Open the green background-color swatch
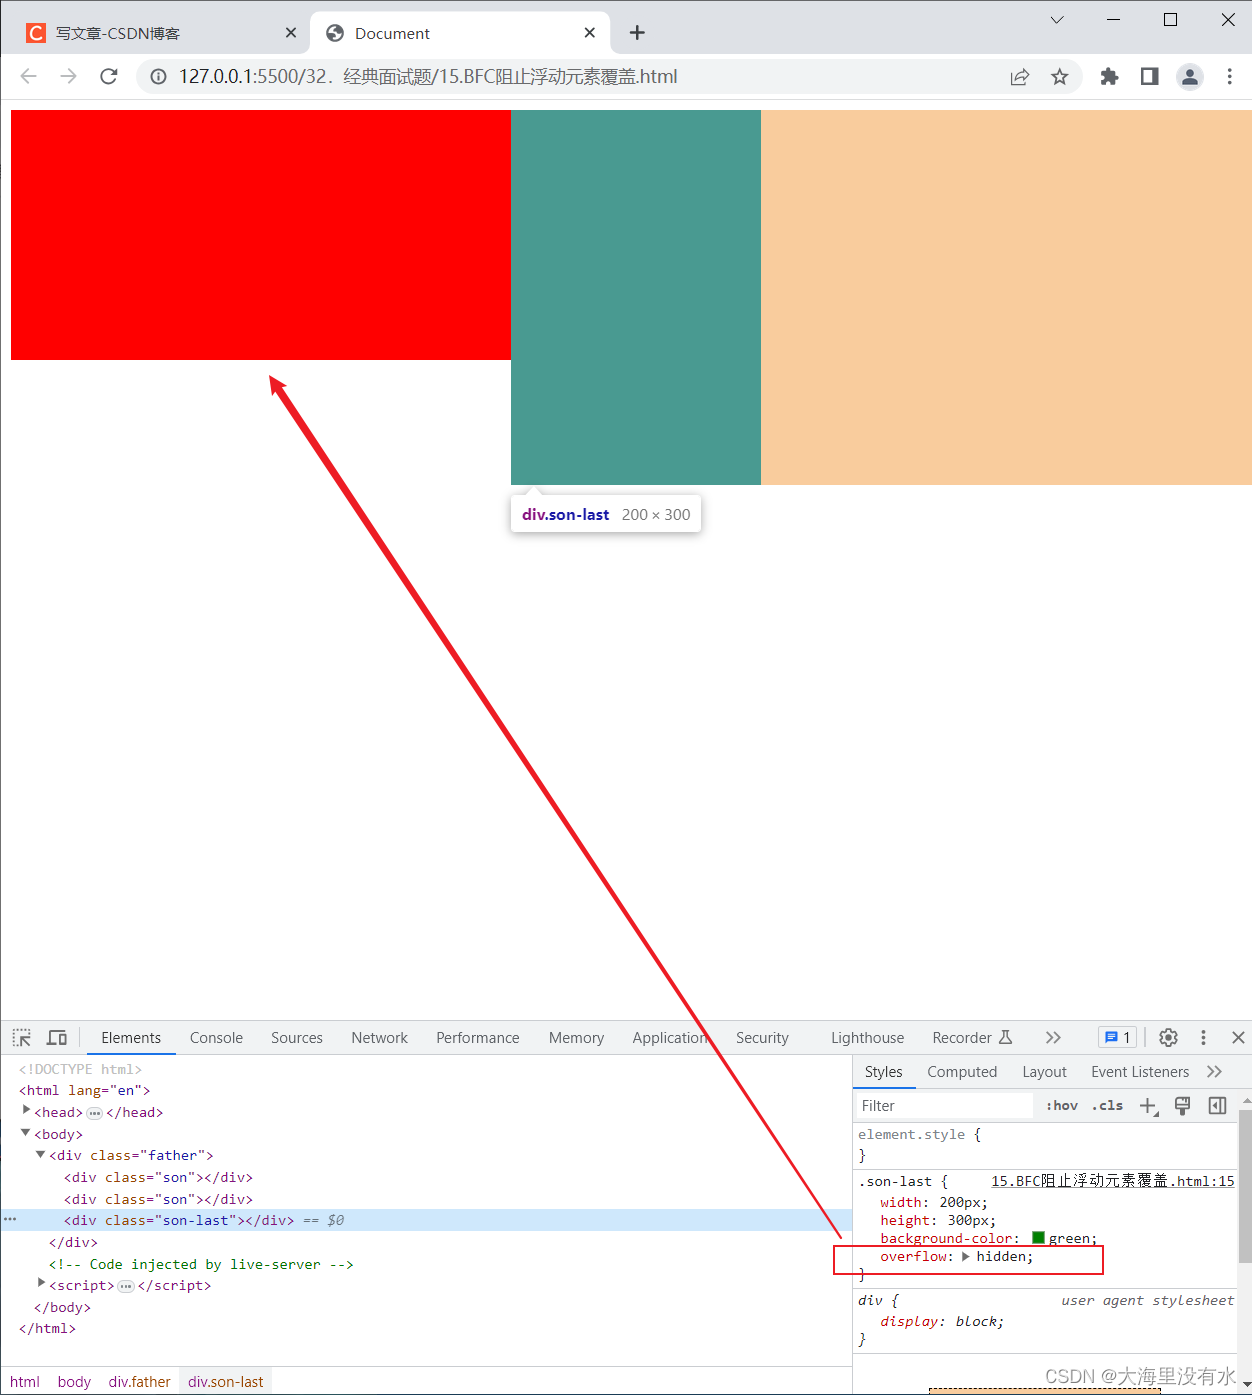Image resolution: width=1252 pixels, height=1395 pixels. [x=1038, y=1238]
